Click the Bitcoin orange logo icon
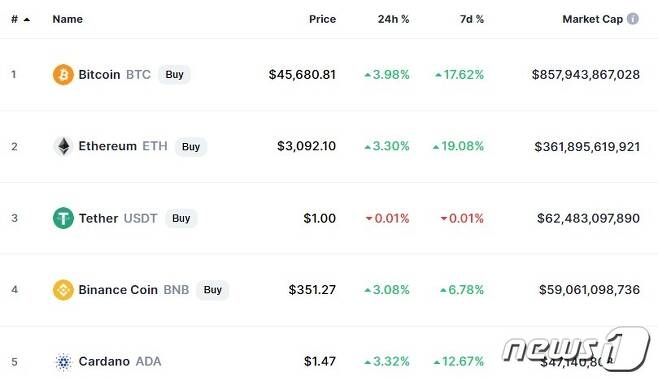The height and width of the screenshot is (381, 658). 63,74
